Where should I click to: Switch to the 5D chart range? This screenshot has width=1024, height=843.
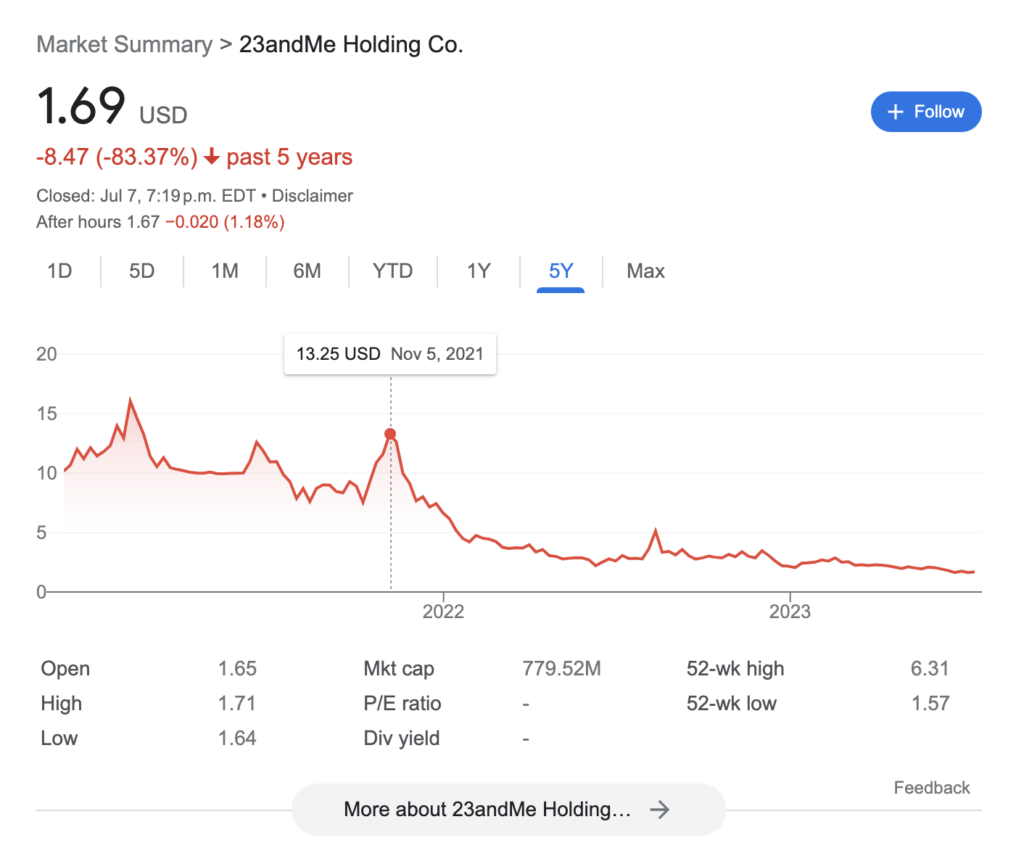point(142,271)
